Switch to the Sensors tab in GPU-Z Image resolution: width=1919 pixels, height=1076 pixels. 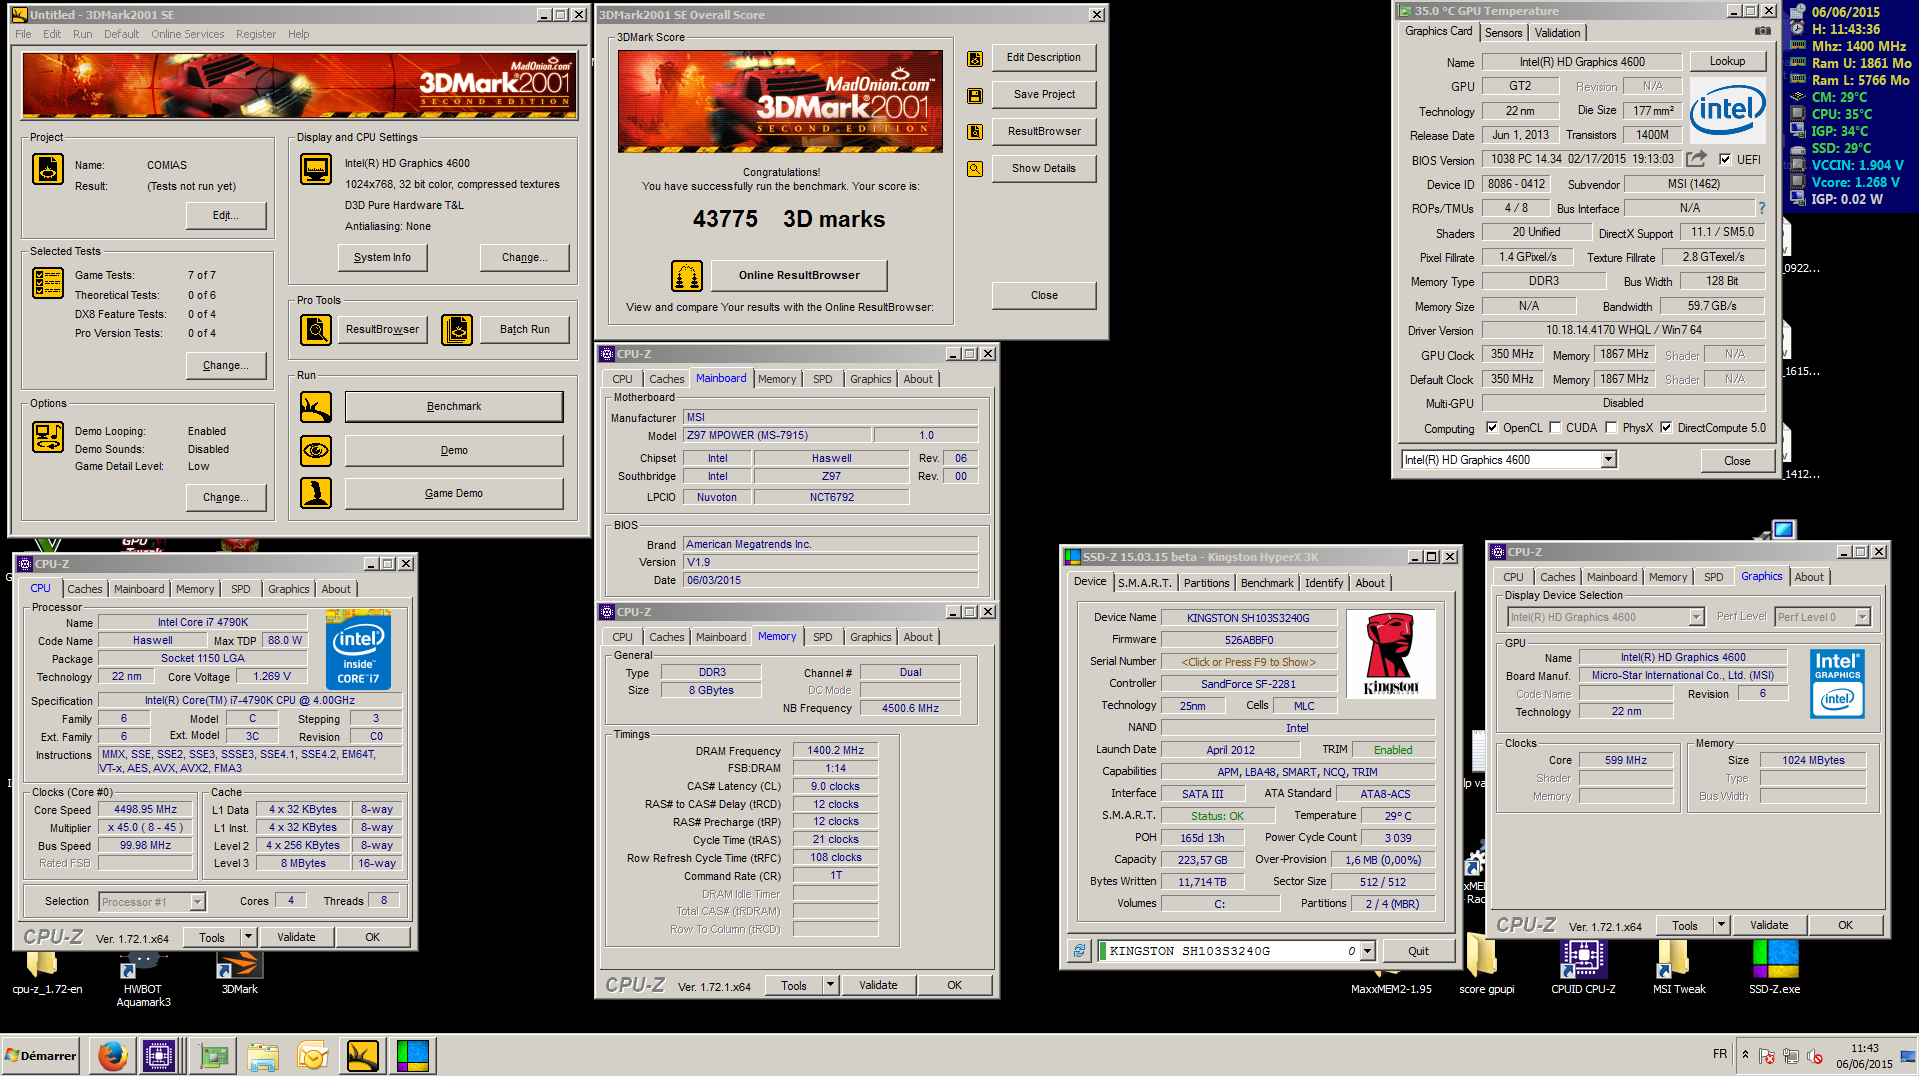(x=1503, y=32)
